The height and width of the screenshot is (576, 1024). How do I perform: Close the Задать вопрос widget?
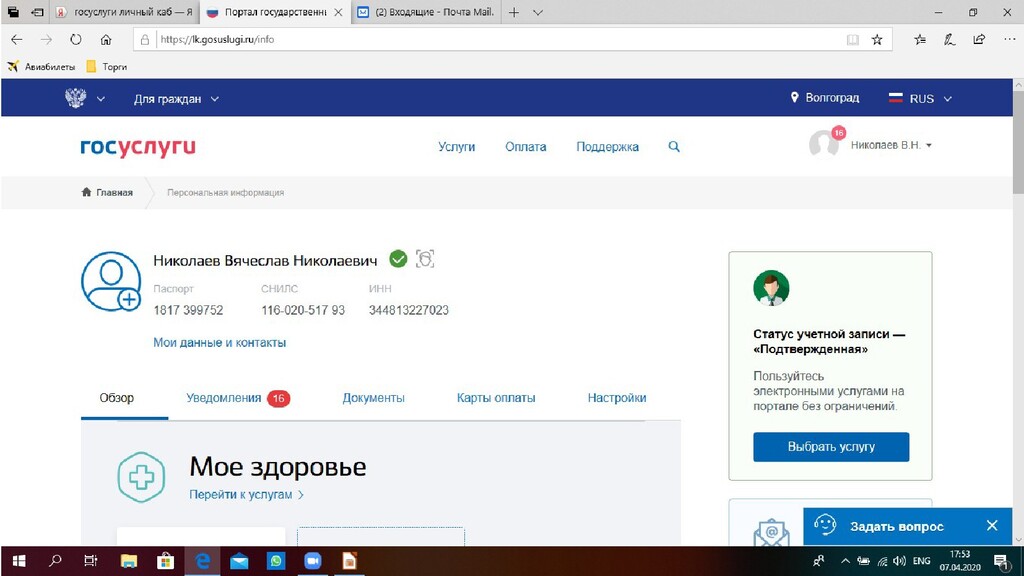point(992,526)
